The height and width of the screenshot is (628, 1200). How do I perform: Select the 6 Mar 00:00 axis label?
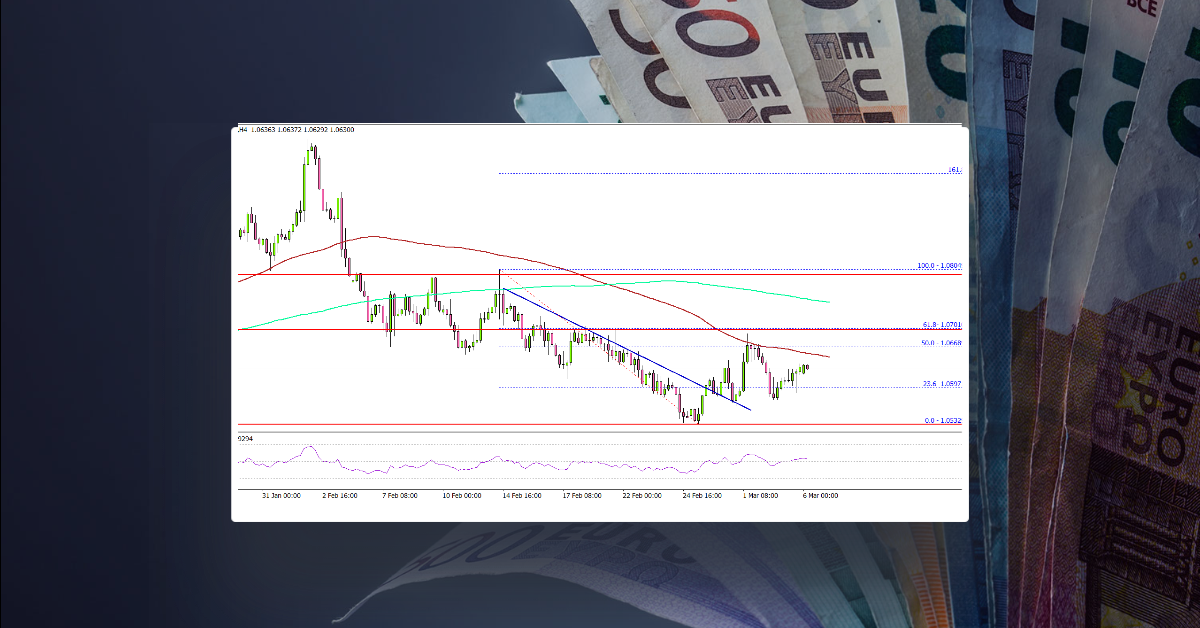(x=820, y=494)
